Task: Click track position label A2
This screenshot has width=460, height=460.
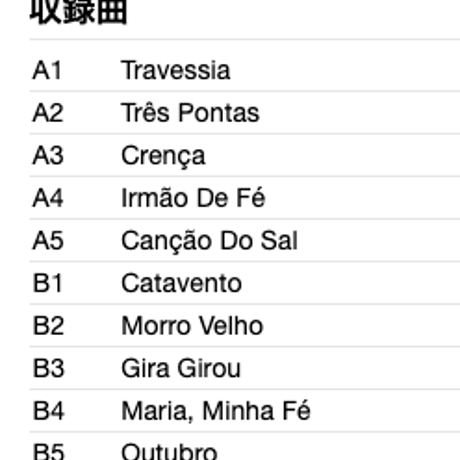Action: tap(48, 113)
